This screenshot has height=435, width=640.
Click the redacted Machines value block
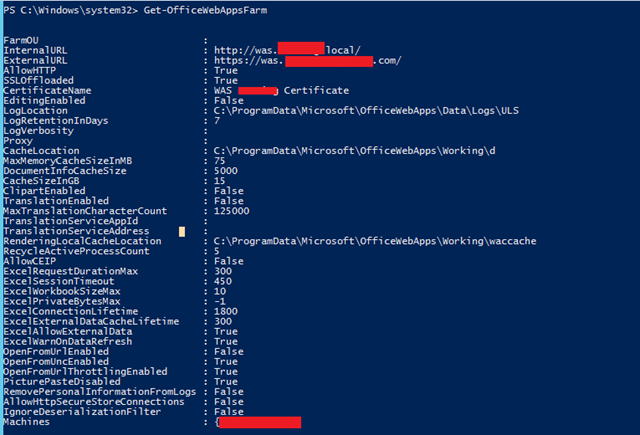(260, 422)
